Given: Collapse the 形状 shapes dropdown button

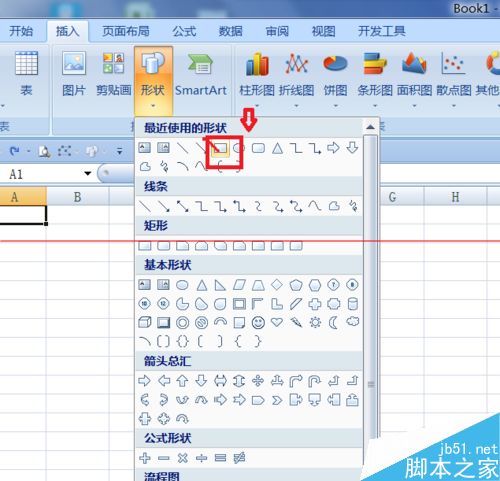Looking at the screenshot, I should 153,80.
